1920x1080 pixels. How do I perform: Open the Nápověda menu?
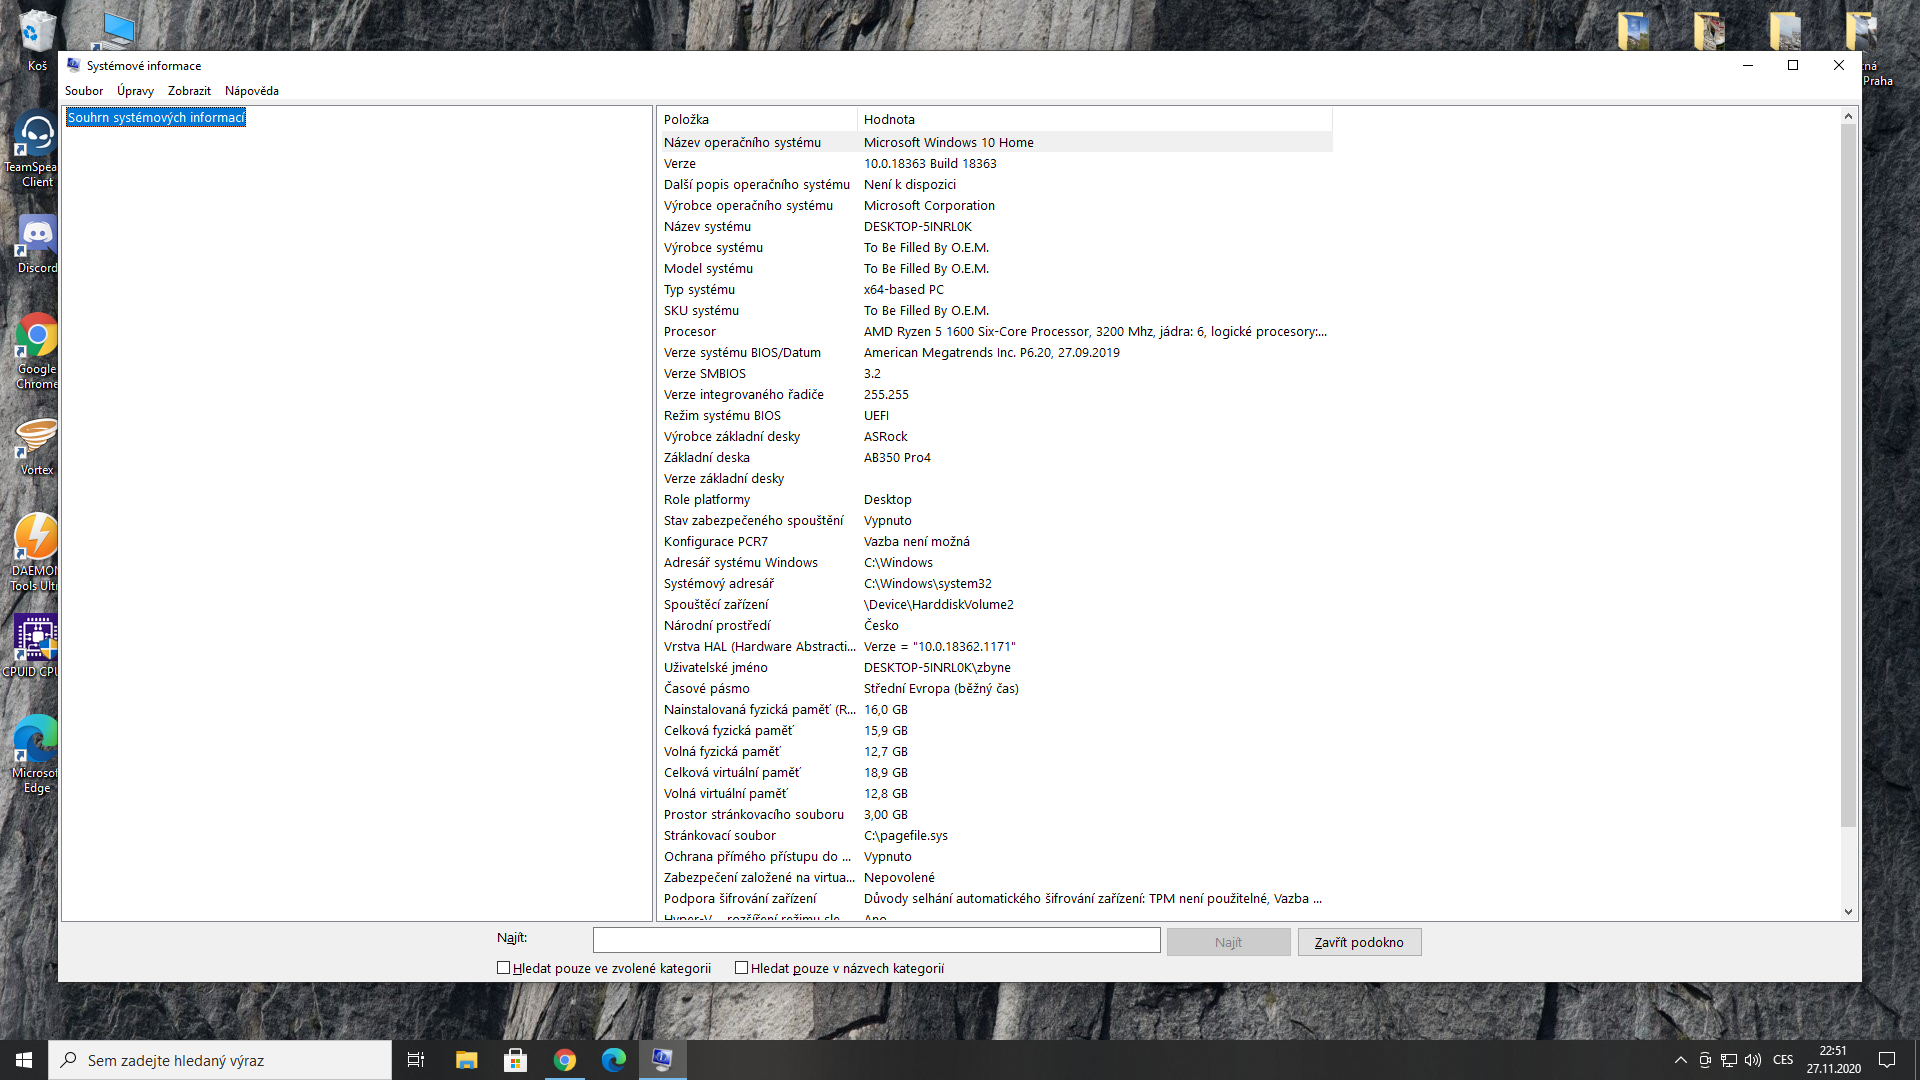click(x=252, y=91)
